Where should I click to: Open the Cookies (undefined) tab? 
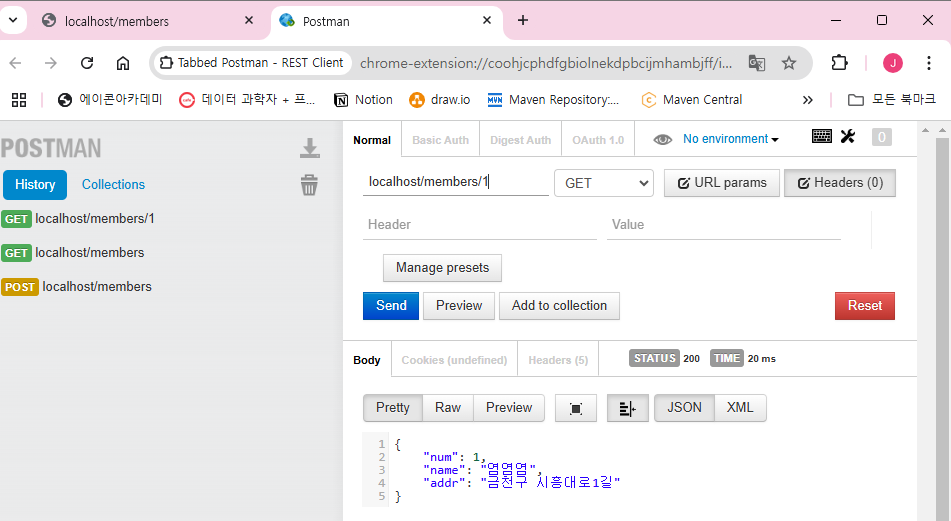[454, 360]
